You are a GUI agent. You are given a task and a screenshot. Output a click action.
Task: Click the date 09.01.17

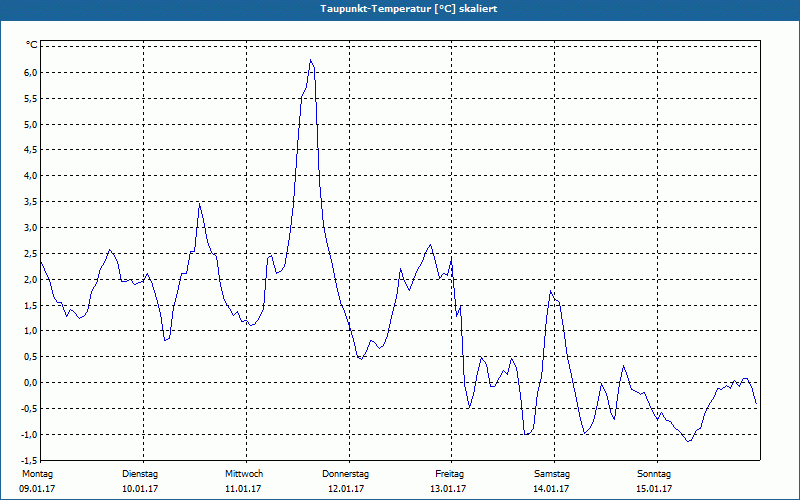pyautogui.click(x=37, y=489)
